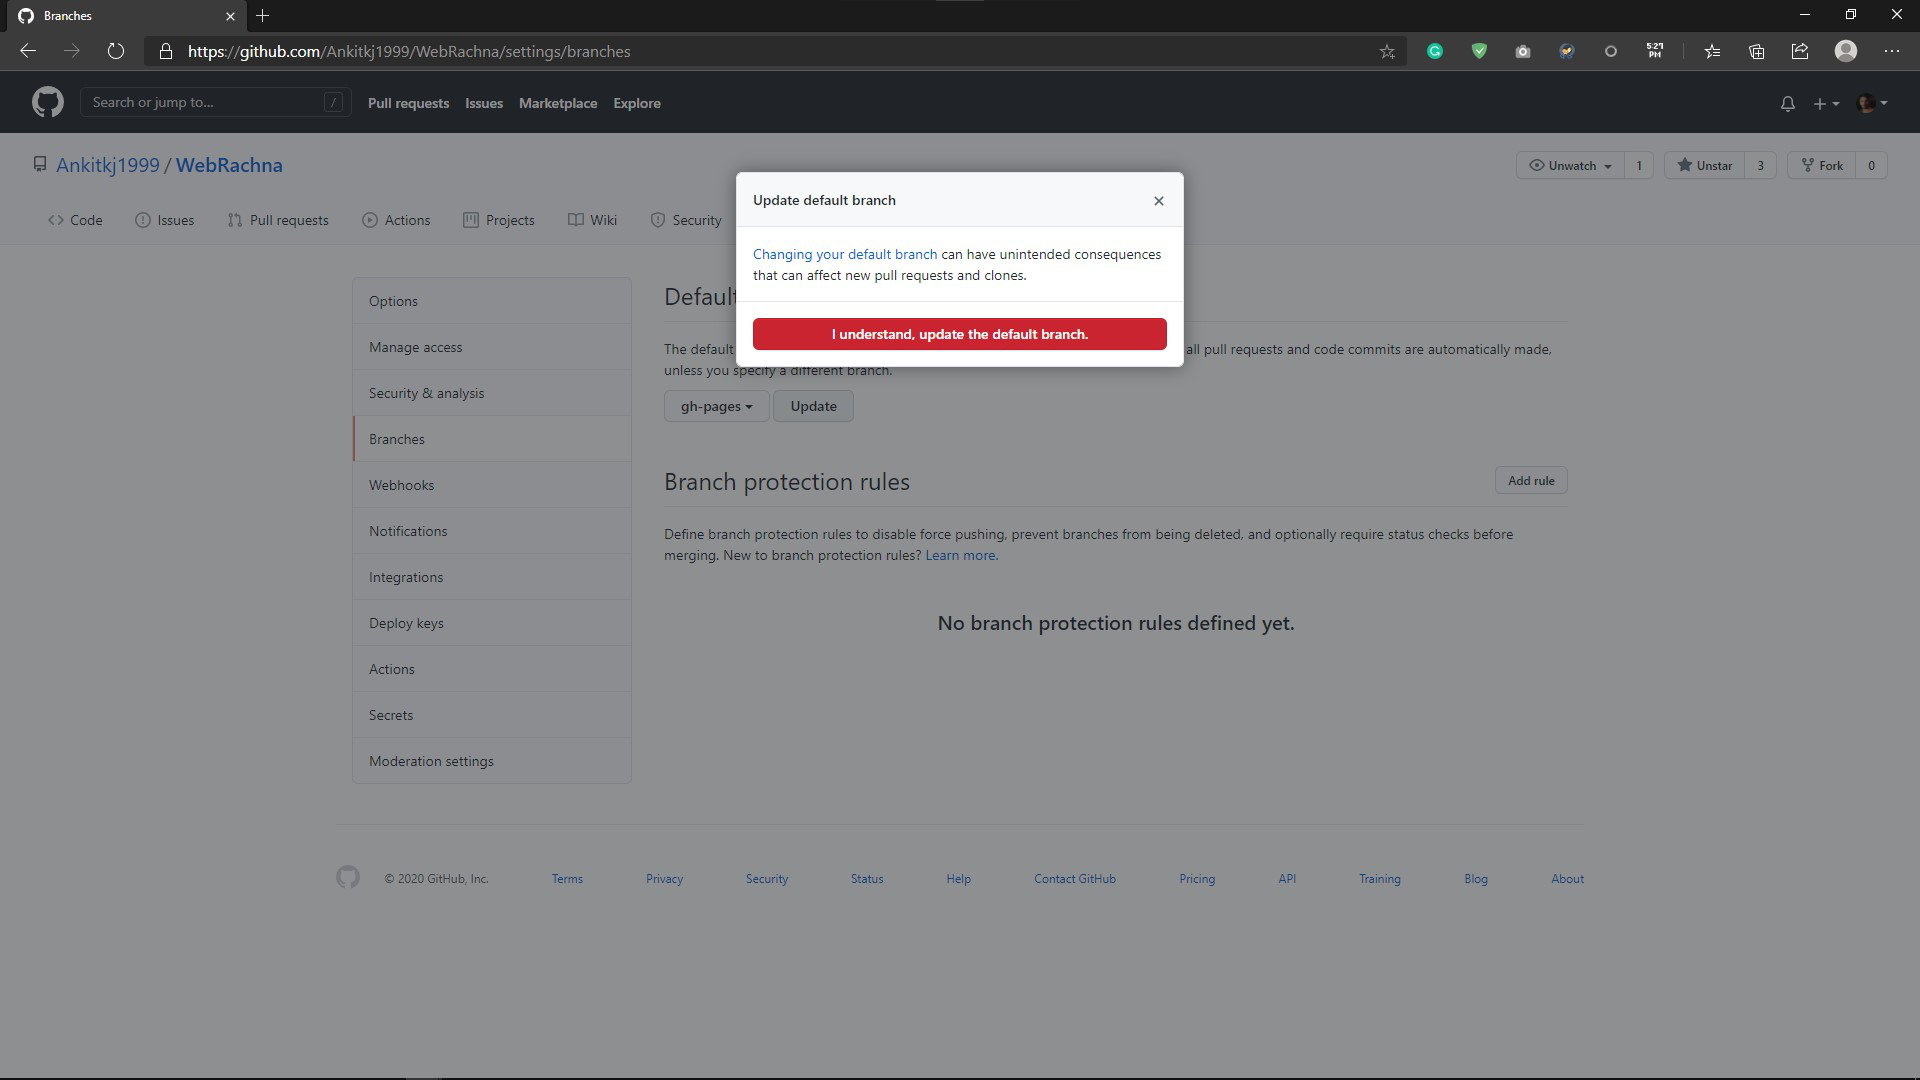Bookmark page with the star icon in address bar
Viewport: 1920px width, 1080px height.
tap(1386, 51)
